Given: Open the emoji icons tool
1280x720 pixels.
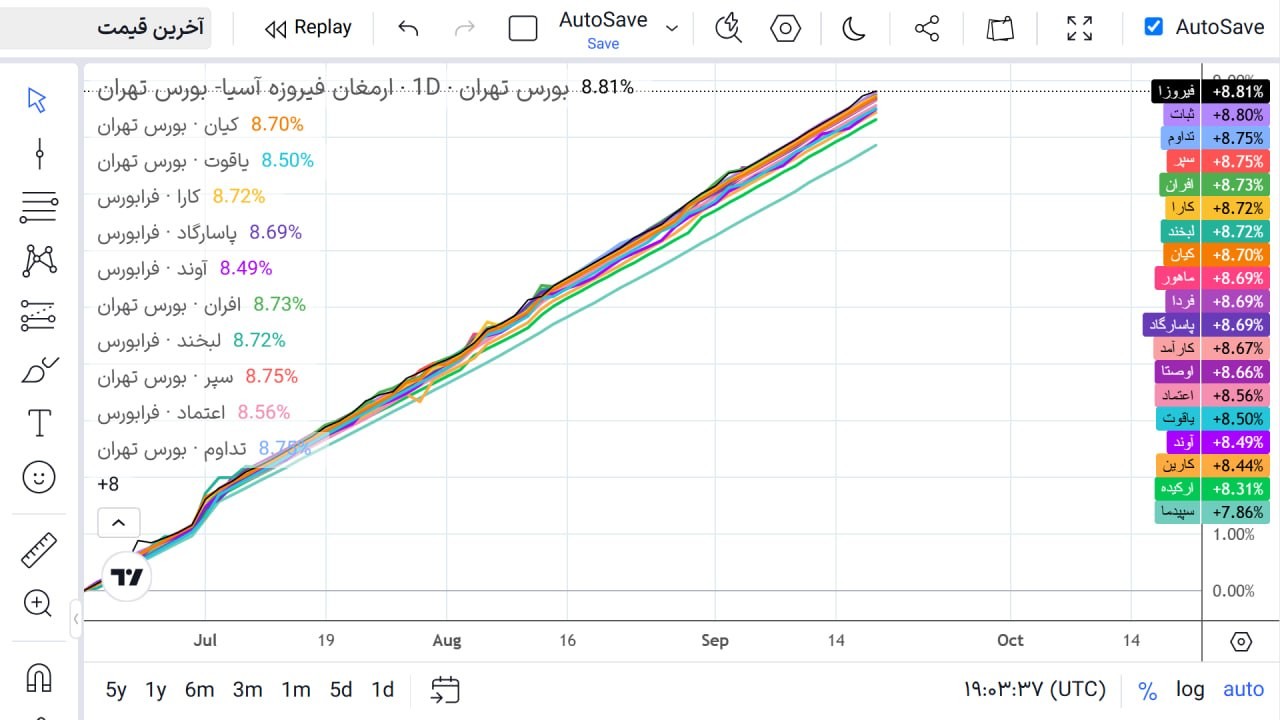Looking at the screenshot, I should [x=39, y=478].
